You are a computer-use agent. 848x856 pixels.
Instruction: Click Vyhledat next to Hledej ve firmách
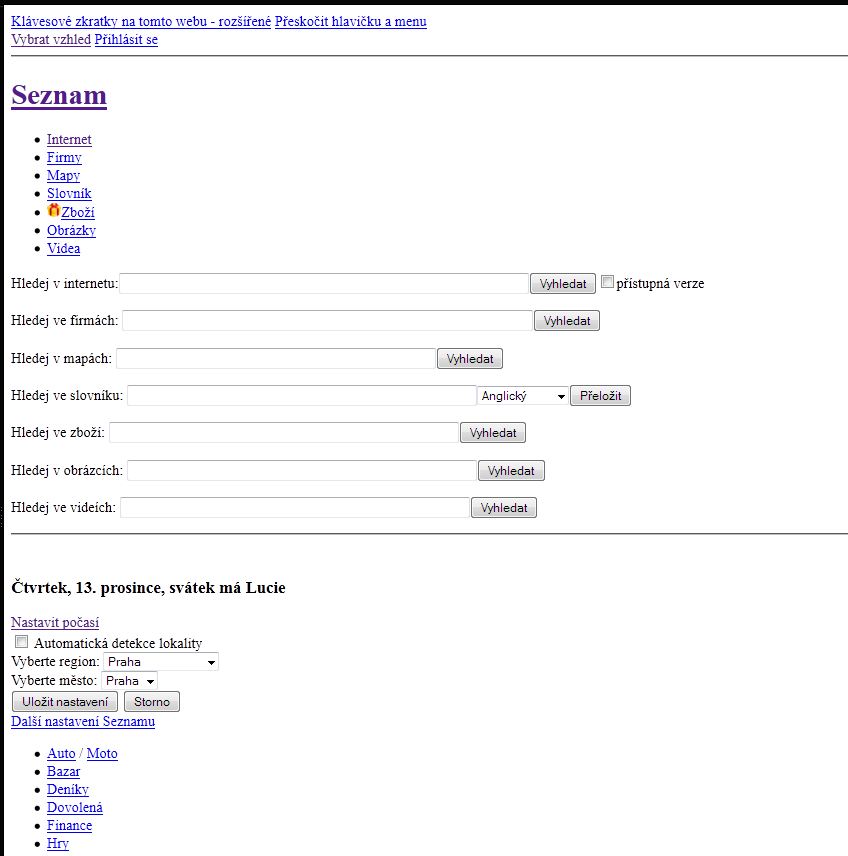(567, 320)
